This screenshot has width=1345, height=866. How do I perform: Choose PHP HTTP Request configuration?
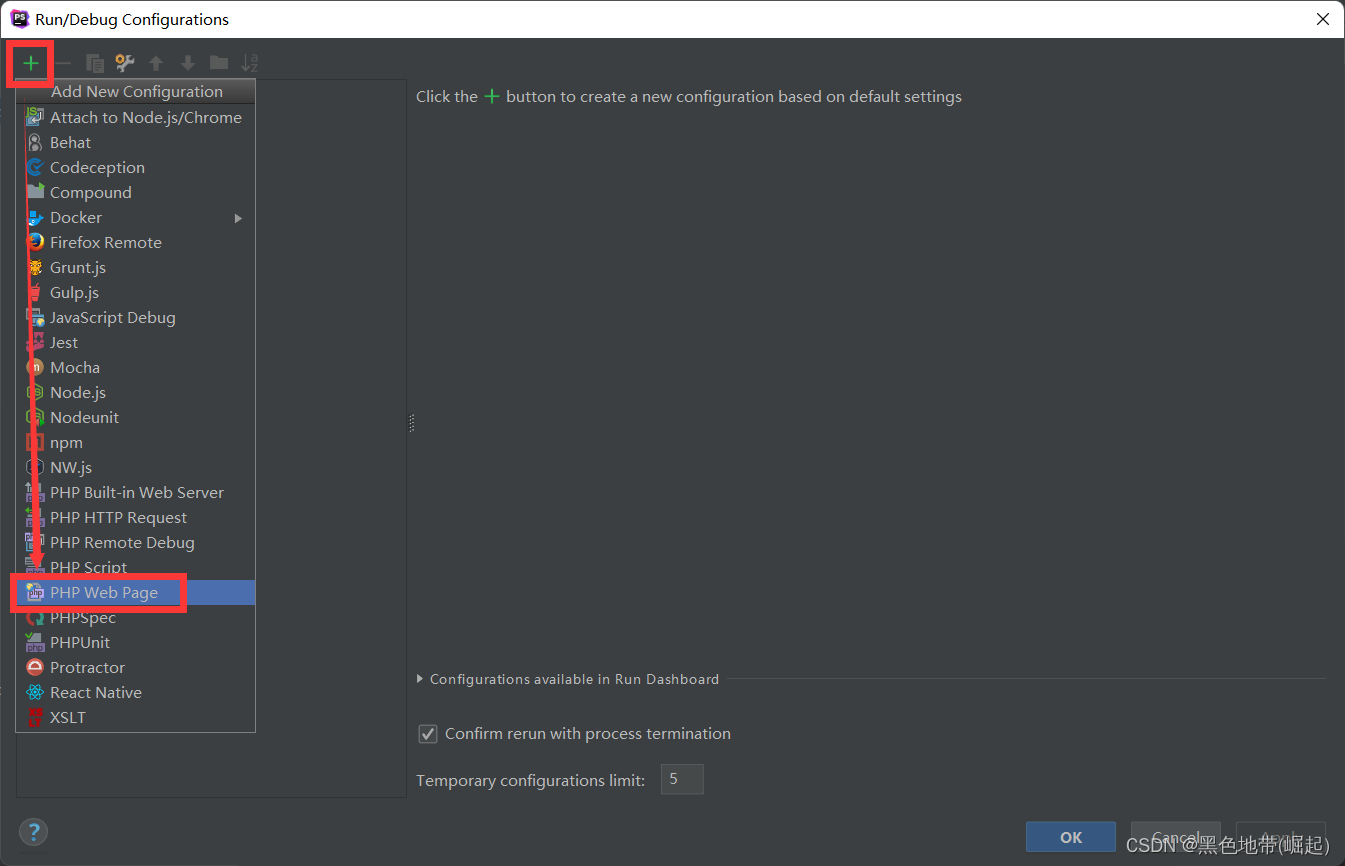pyautogui.click(x=136, y=517)
